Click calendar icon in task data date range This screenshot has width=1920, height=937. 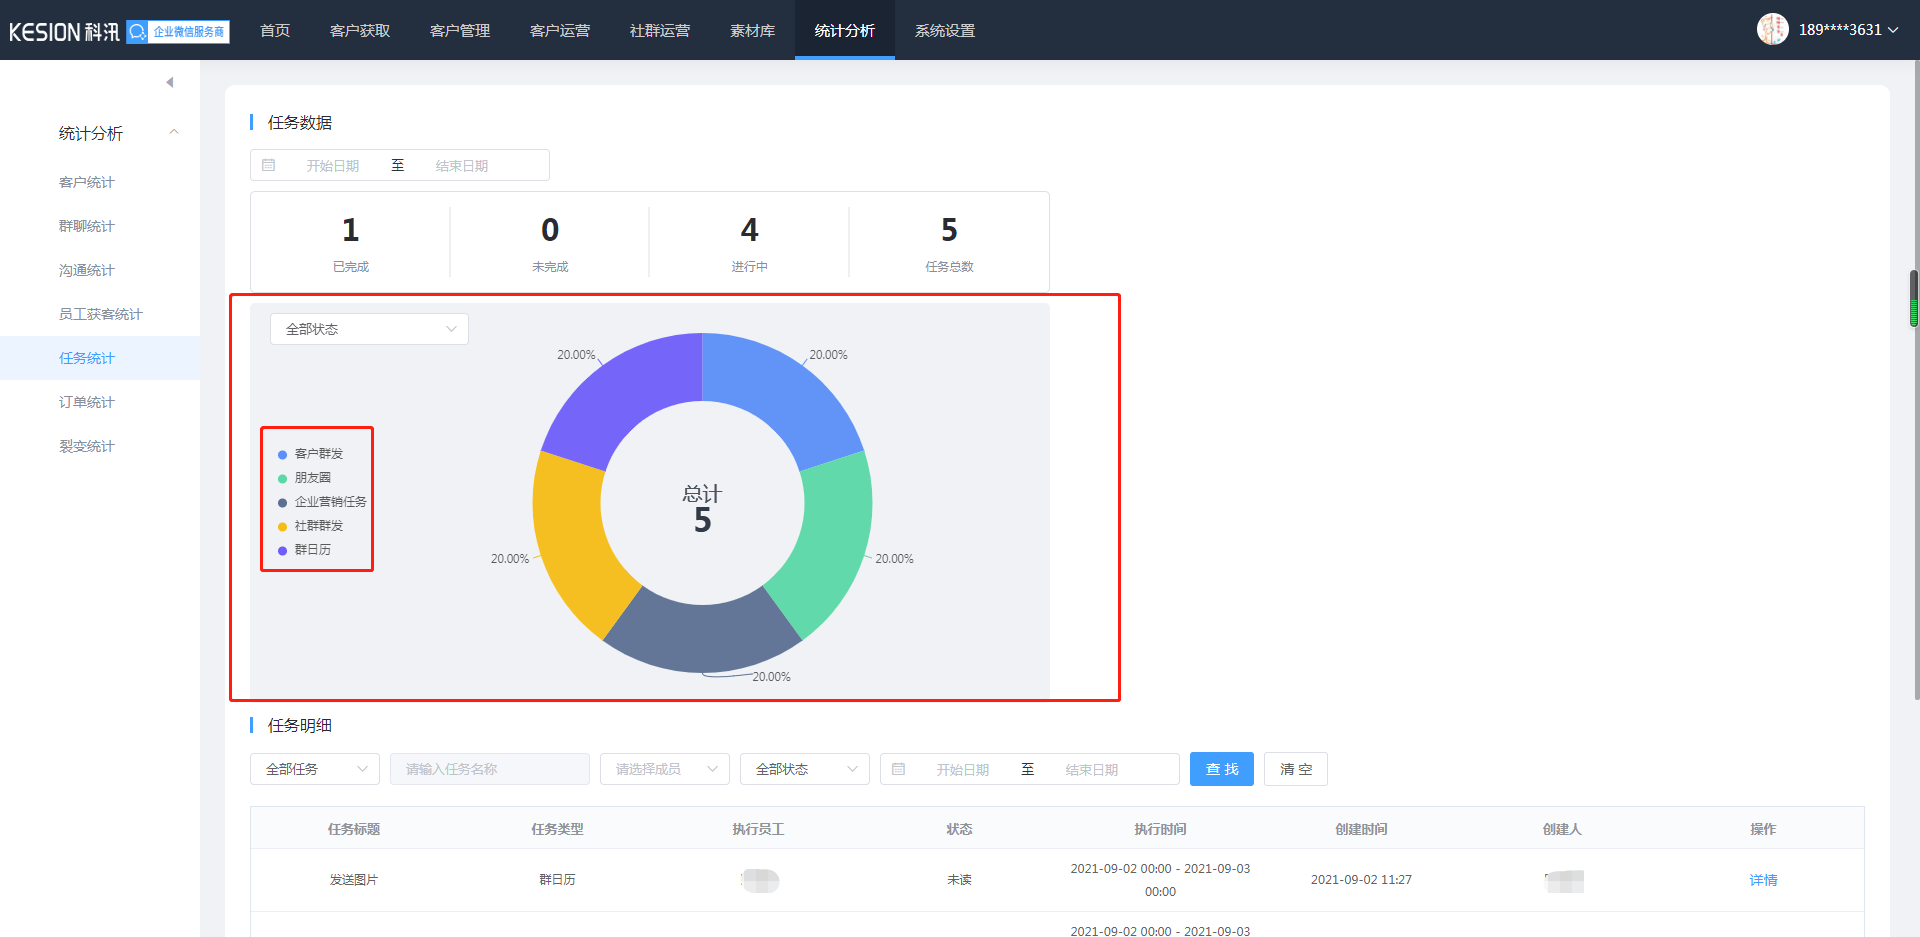click(x=269, y=165)
